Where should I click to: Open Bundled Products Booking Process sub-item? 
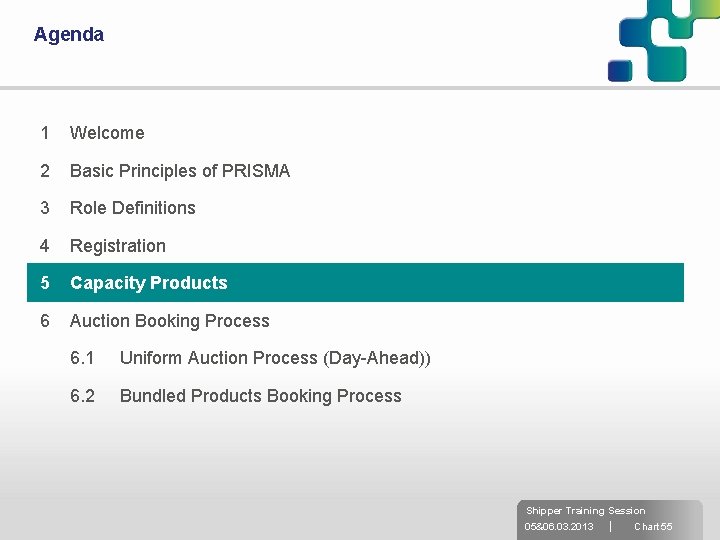(261, 396)
